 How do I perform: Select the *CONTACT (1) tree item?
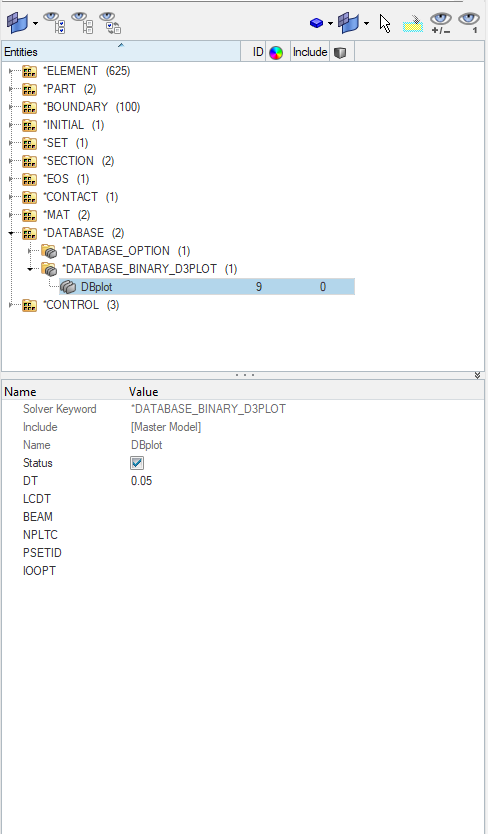click(82, 197)
